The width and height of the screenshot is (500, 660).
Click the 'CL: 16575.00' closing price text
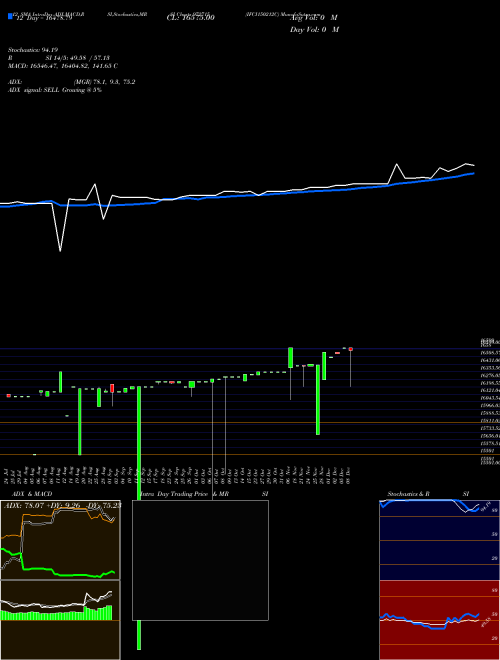(191, 18)
